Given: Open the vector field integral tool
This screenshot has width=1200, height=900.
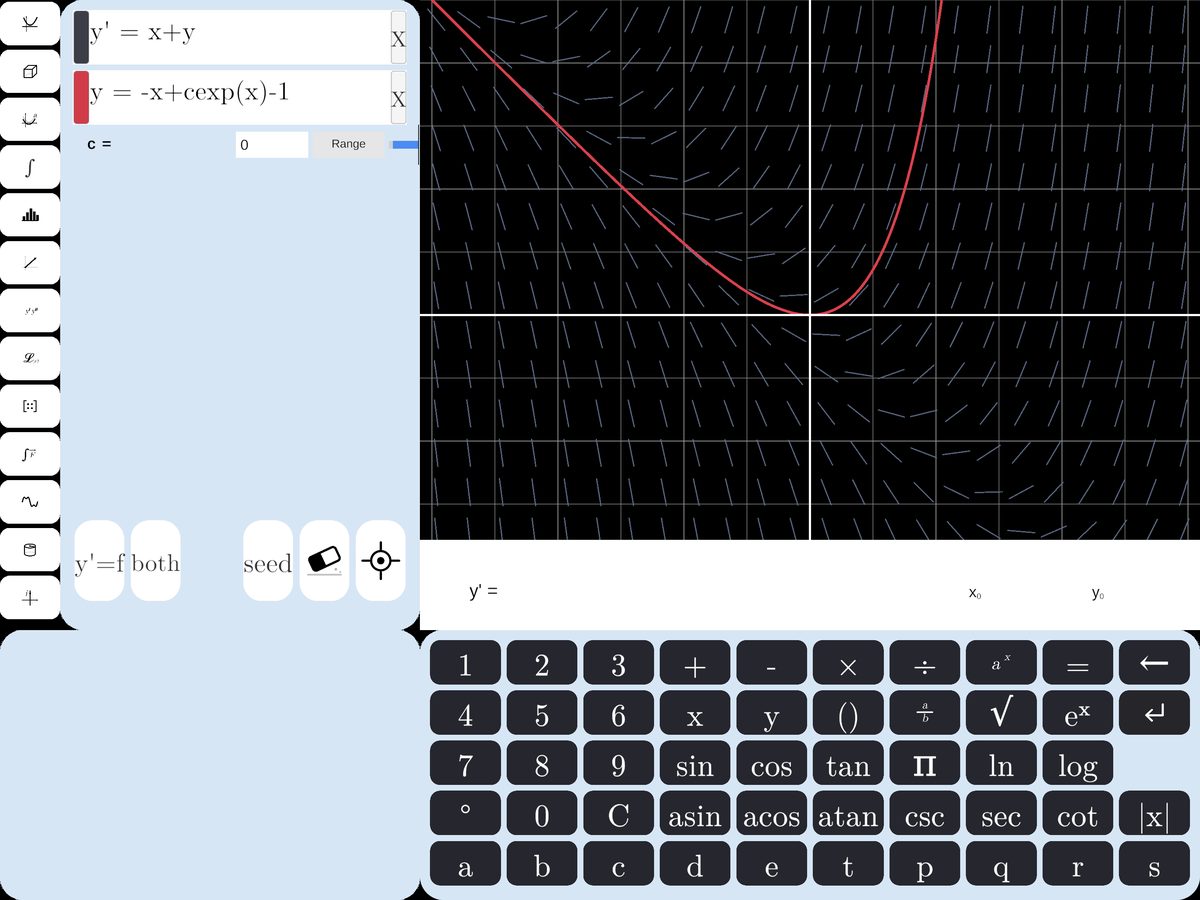Looking at the screenshot, I should pos(30,454).
